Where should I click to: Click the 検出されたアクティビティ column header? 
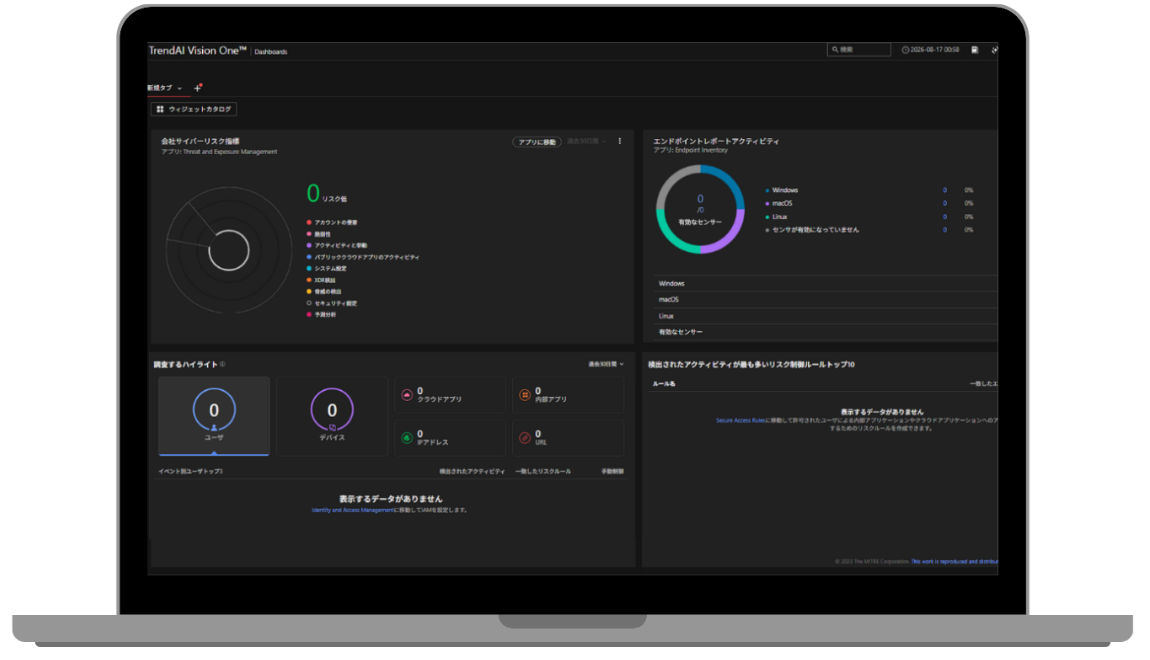tap(472, 472)
